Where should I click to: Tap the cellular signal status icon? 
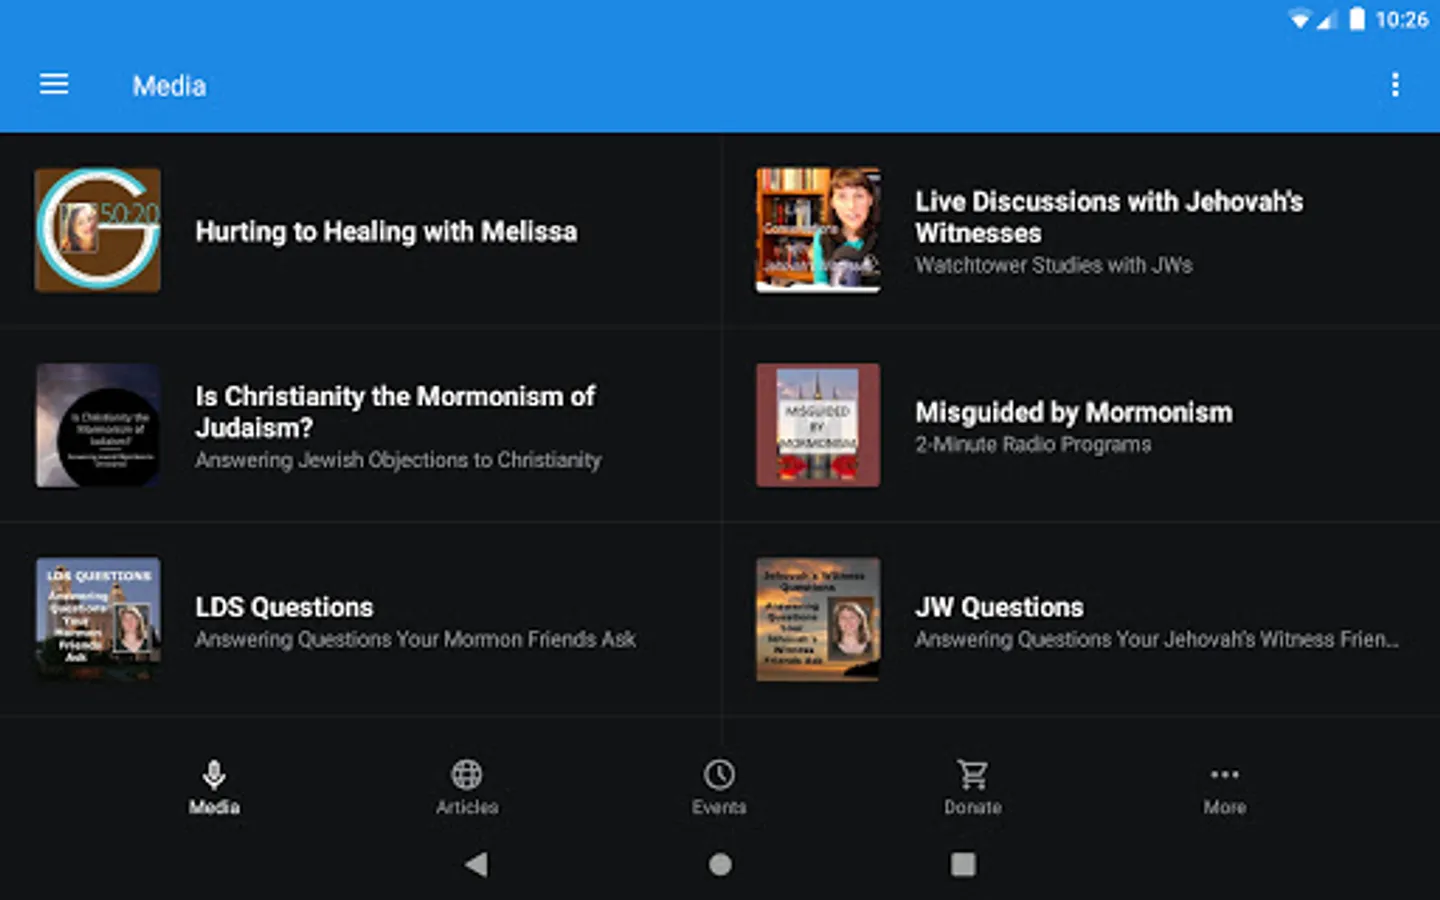1327,19
